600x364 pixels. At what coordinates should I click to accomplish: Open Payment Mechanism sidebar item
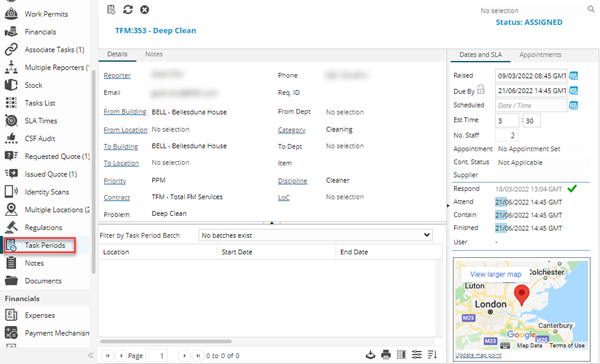pos(57,333)
